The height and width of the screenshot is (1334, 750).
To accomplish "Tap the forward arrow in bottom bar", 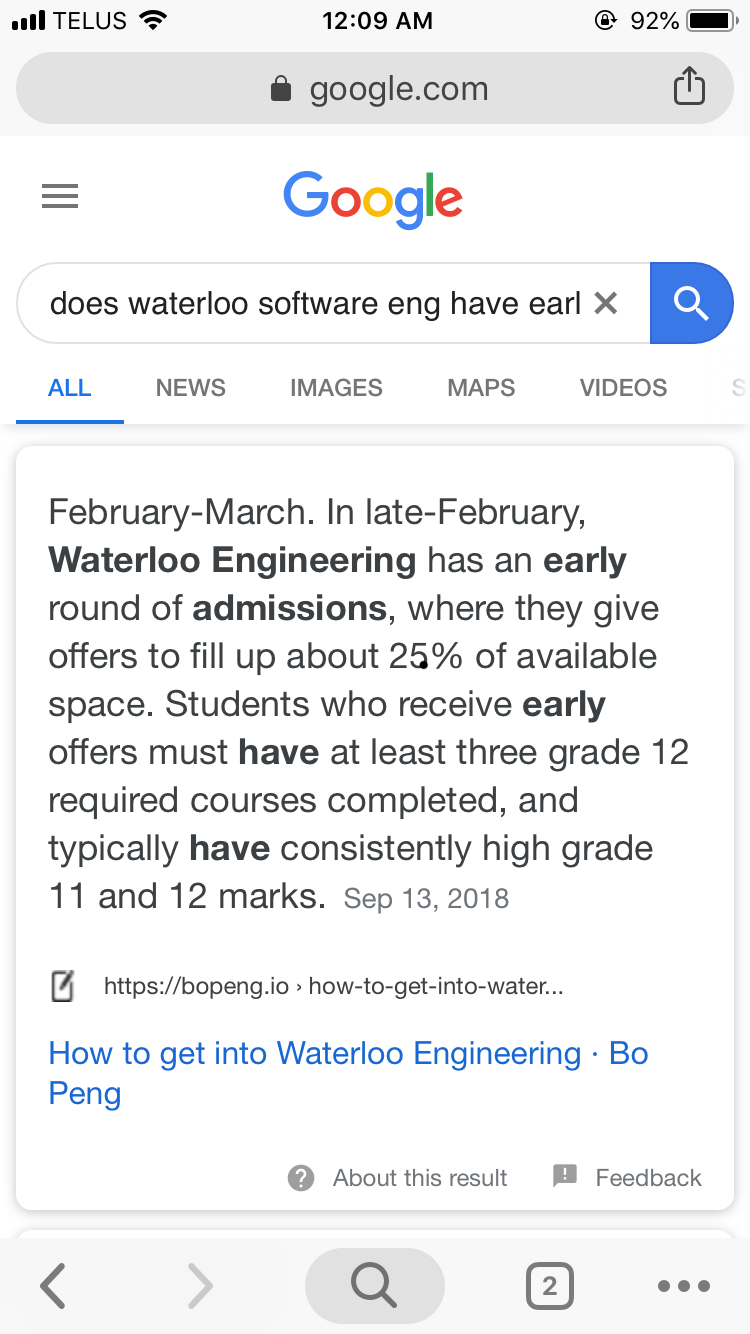I will pyautogui.click(x=200, y=1285).
